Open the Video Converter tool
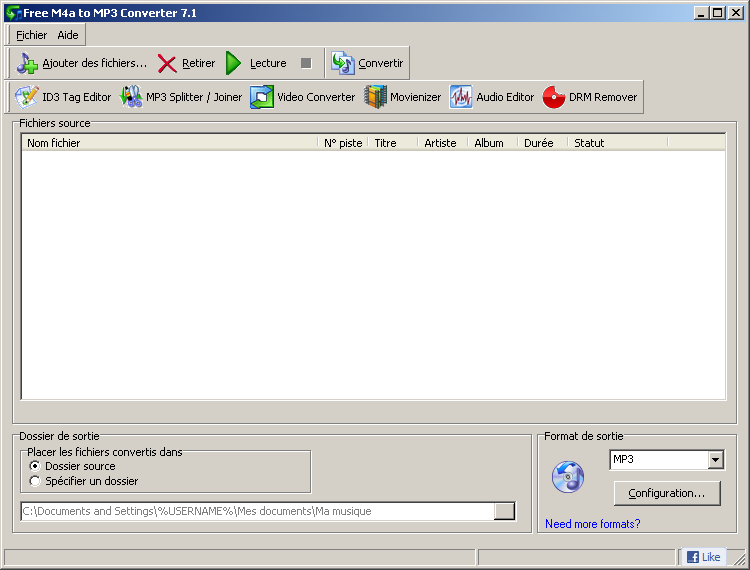This screenshot has height=570, width=750. [302, 97]
